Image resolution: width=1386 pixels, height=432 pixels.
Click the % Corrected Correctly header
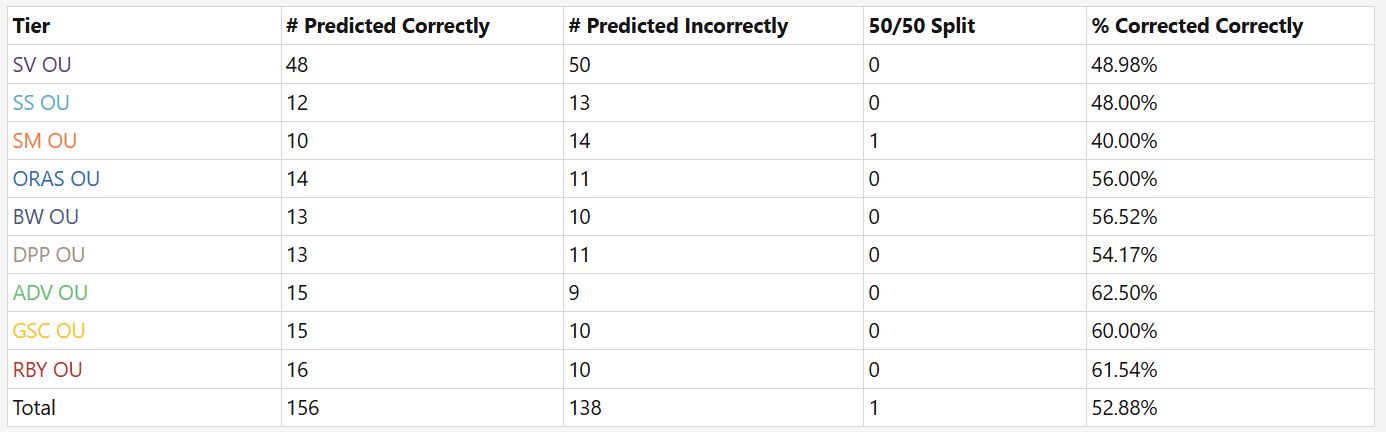1197,26
